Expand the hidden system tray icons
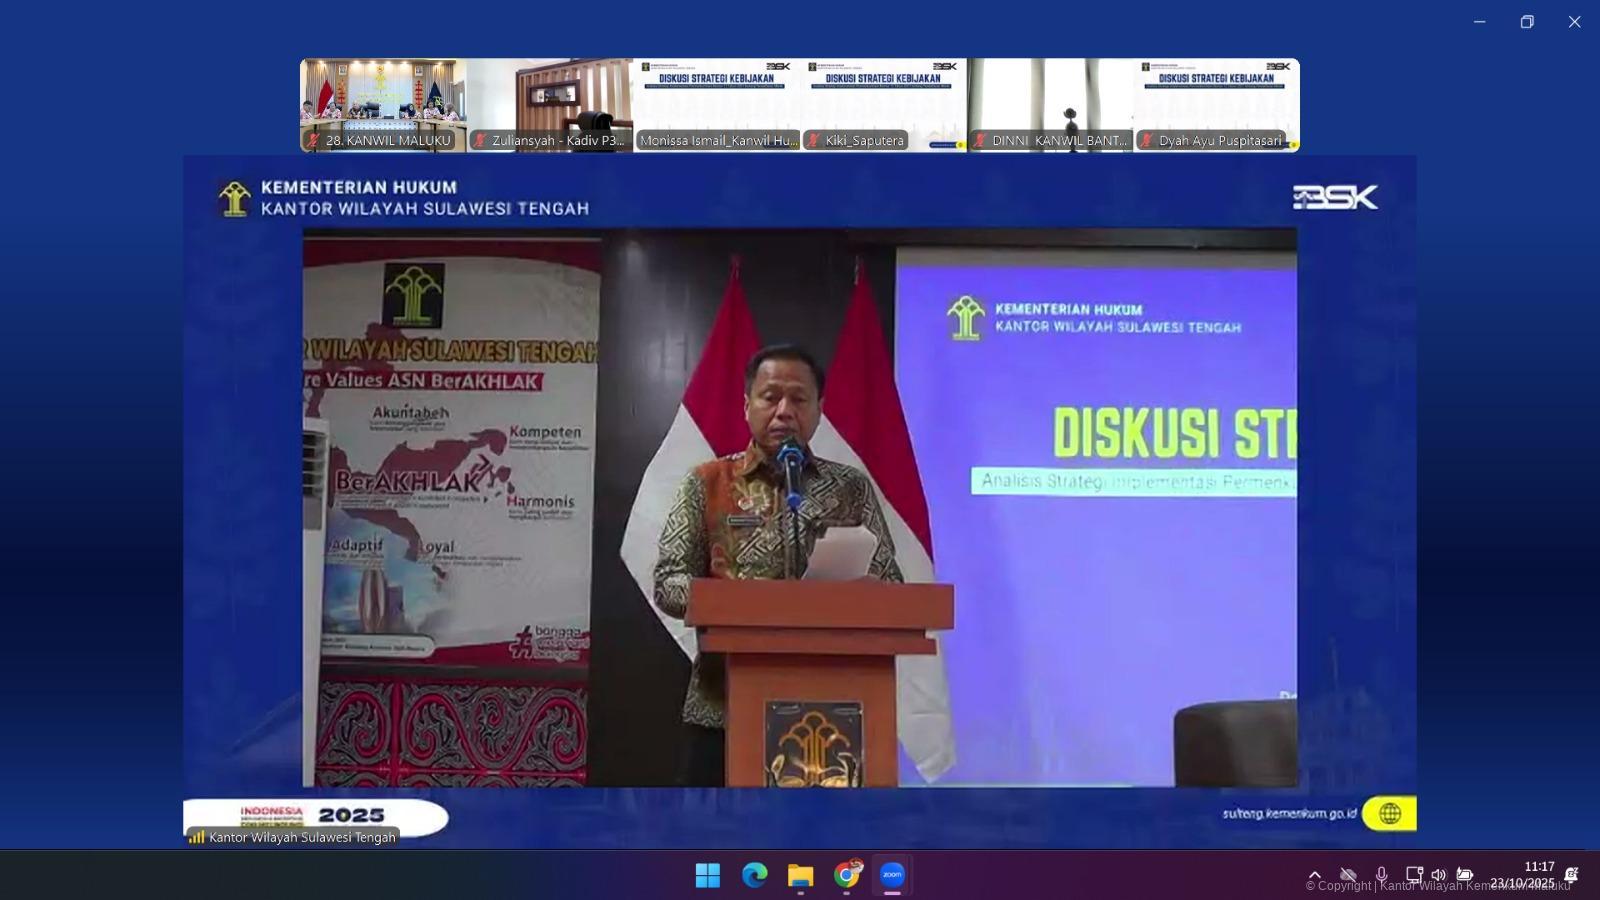The image size is (1600, 900). pos(1315,875)
